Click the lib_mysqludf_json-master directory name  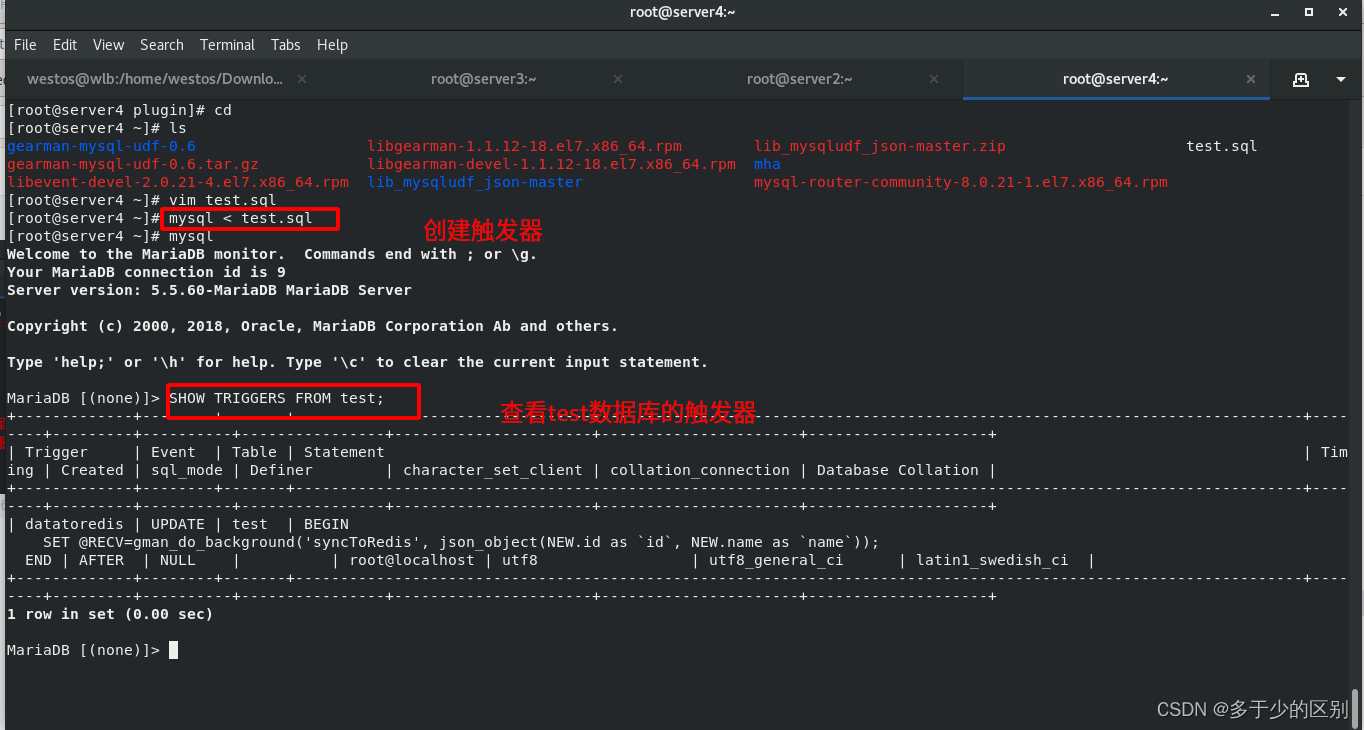pos(475,182)
